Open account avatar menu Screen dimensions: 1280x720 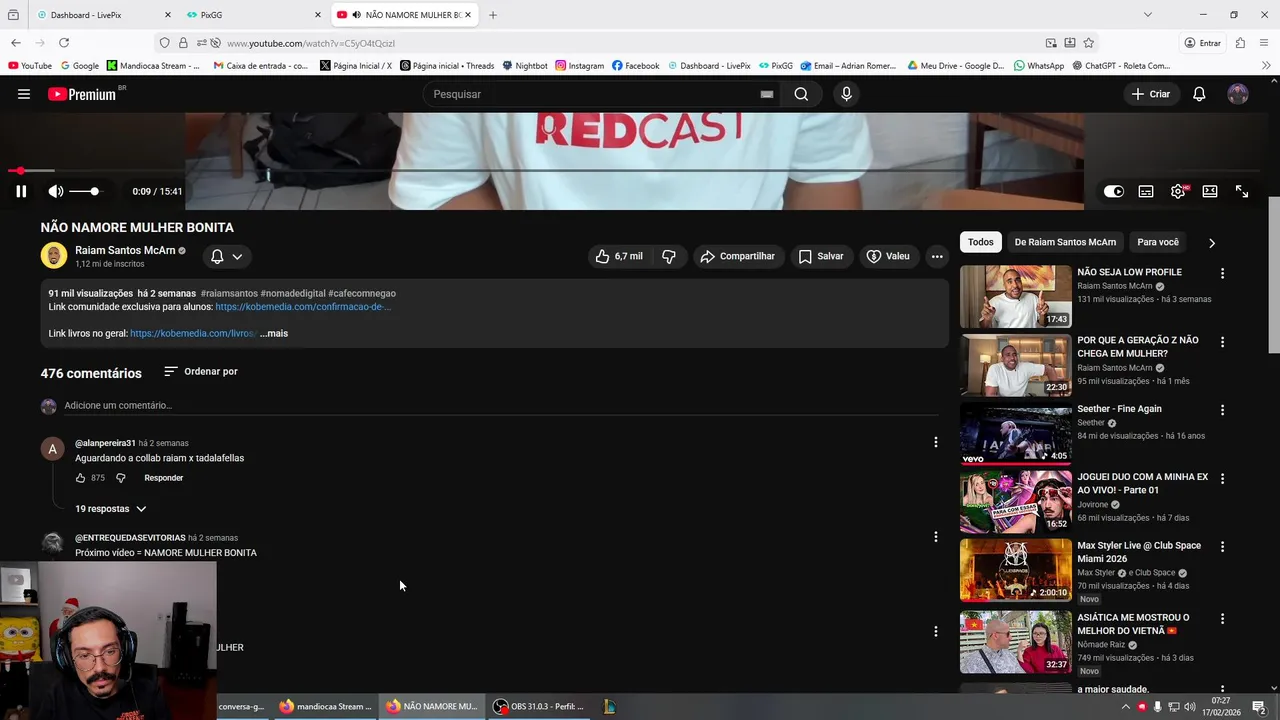[1238, 94]
